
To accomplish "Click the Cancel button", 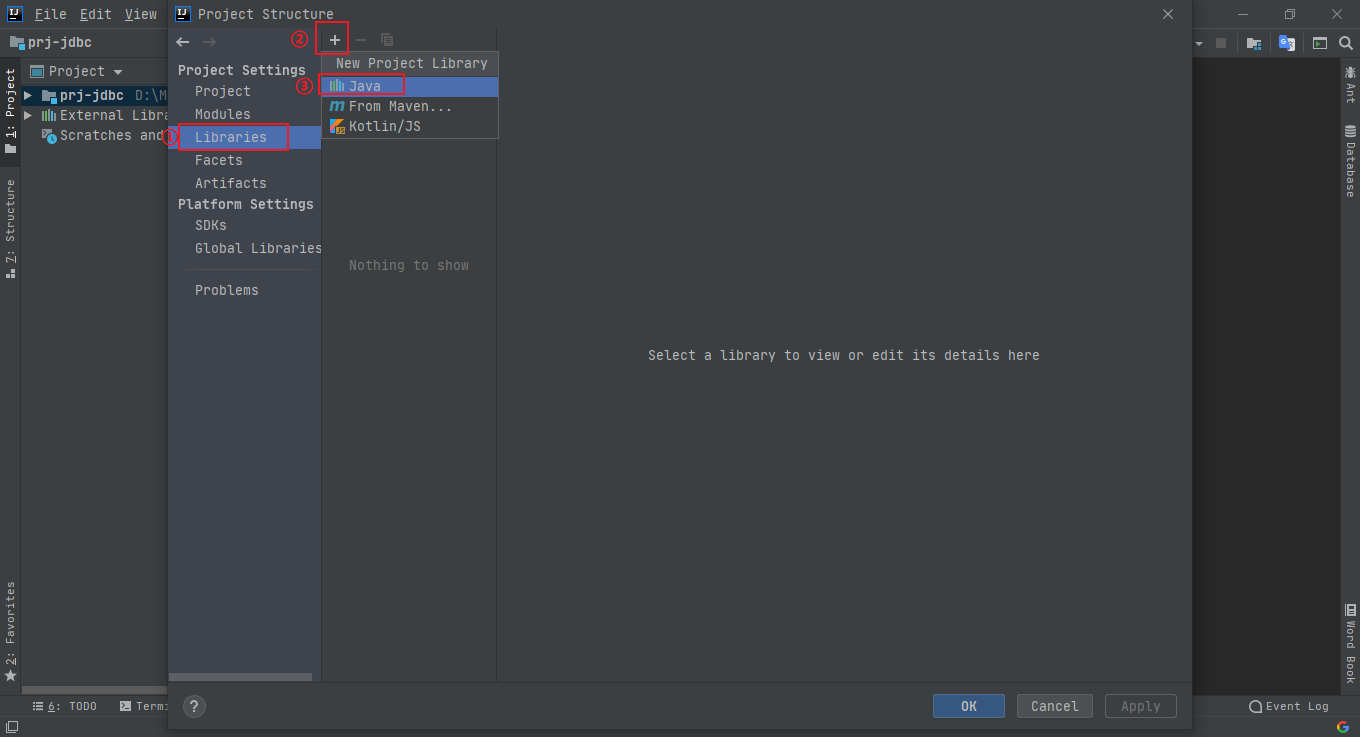I will point(1055,706).
